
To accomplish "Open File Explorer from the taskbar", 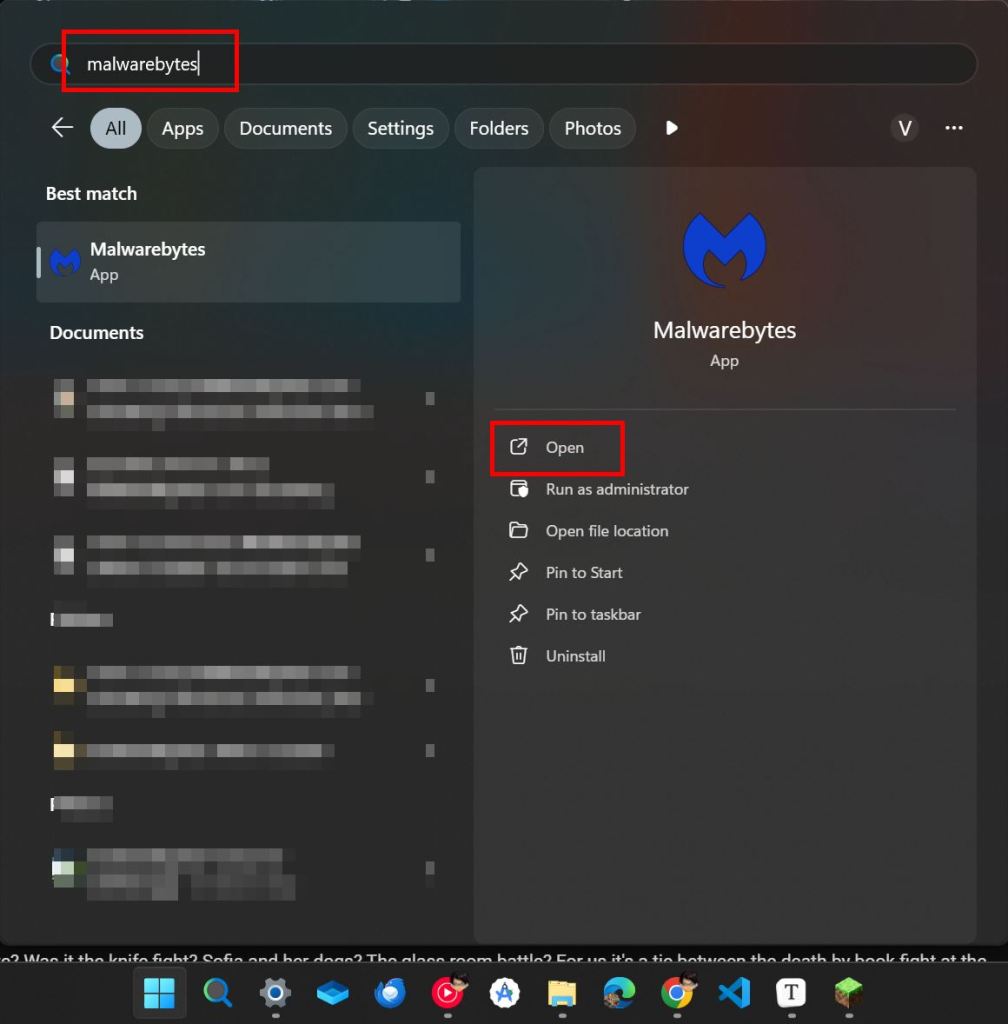I will point(562,993).
